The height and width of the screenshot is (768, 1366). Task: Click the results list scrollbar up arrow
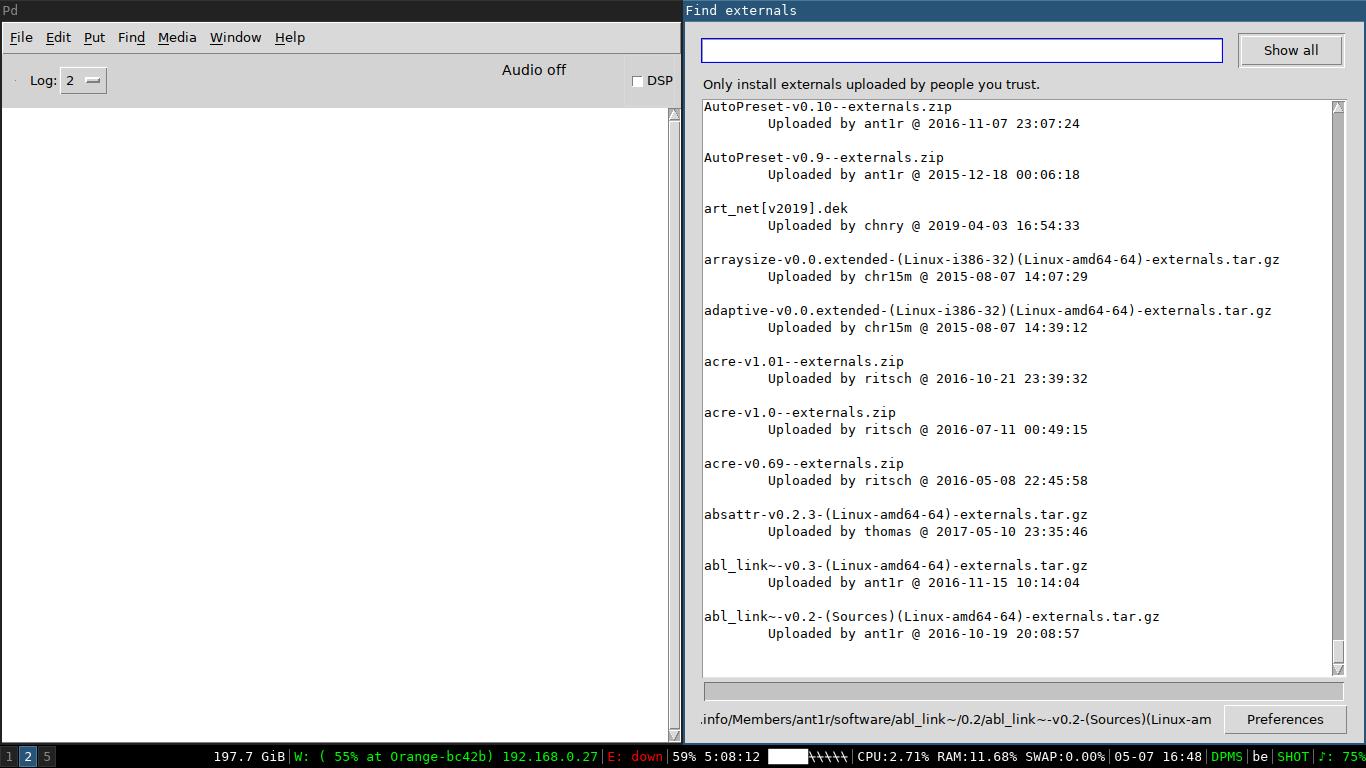point(1338,107)
